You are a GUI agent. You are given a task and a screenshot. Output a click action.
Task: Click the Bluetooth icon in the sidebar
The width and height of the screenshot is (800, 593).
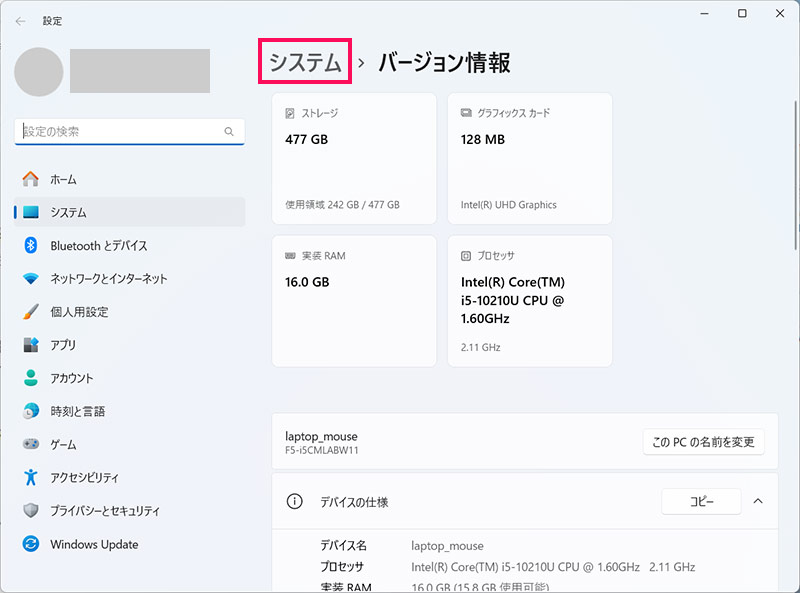(31, 245)
